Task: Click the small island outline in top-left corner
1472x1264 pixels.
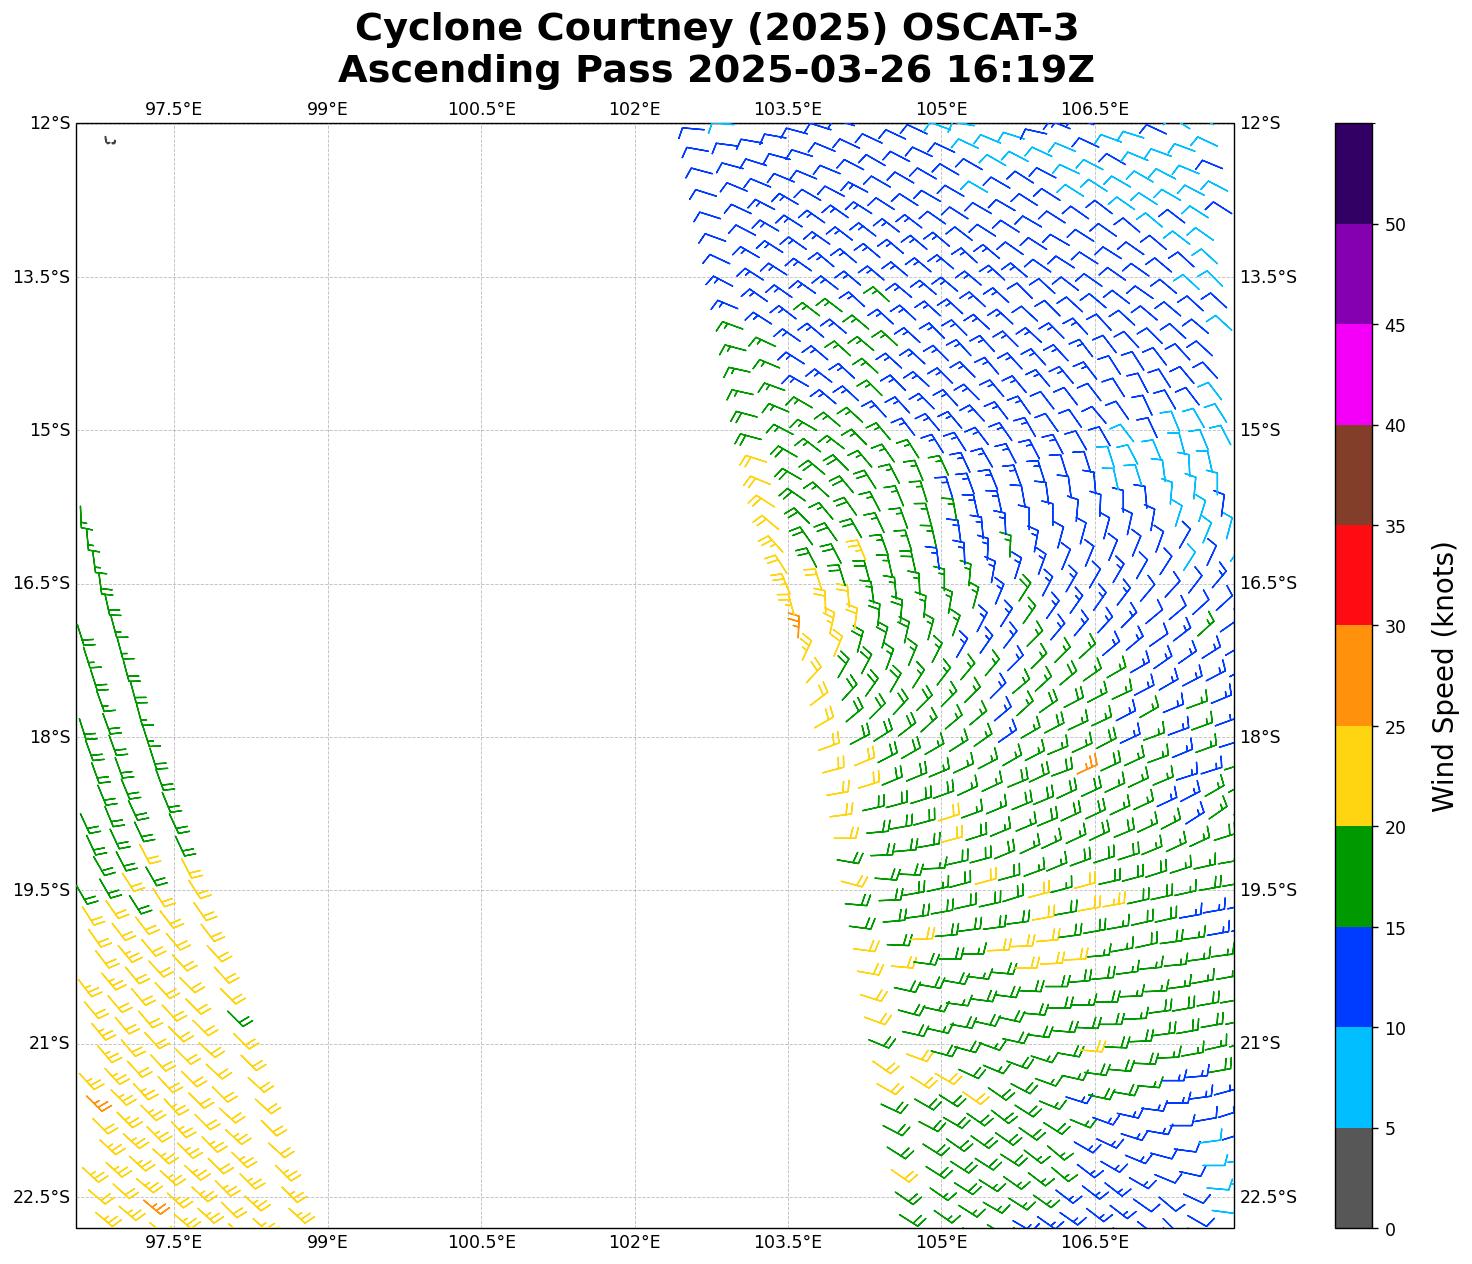Action: (x=110, y=141)
